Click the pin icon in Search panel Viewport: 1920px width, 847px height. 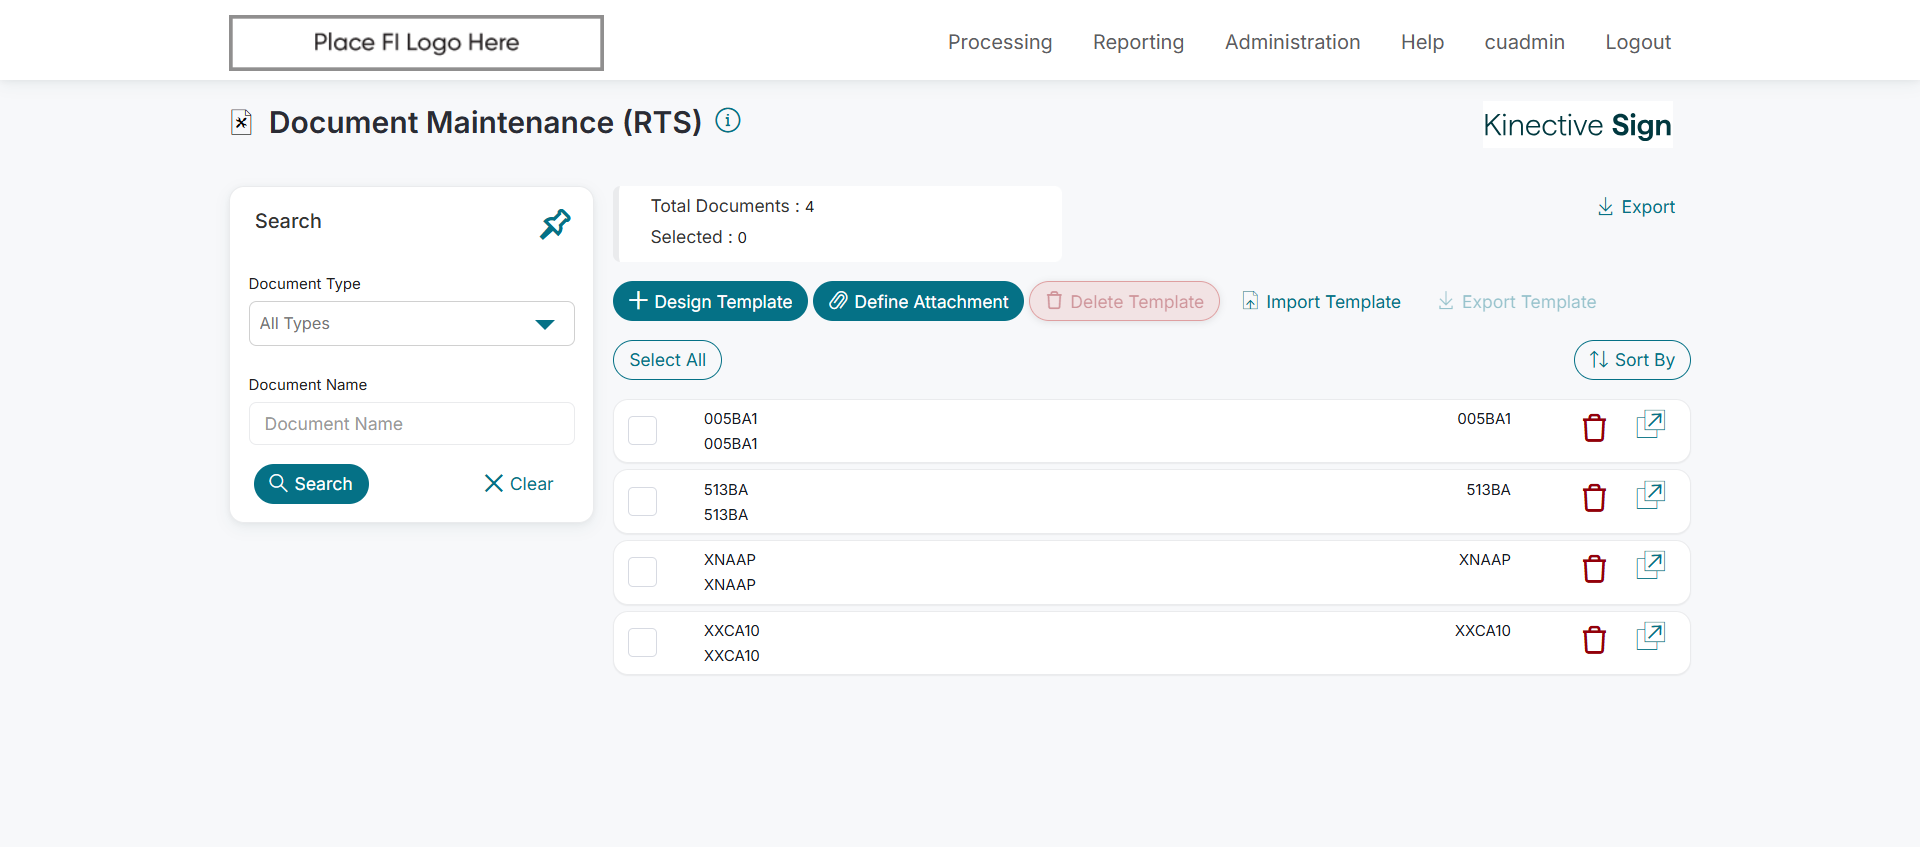(x=555, y=223)
